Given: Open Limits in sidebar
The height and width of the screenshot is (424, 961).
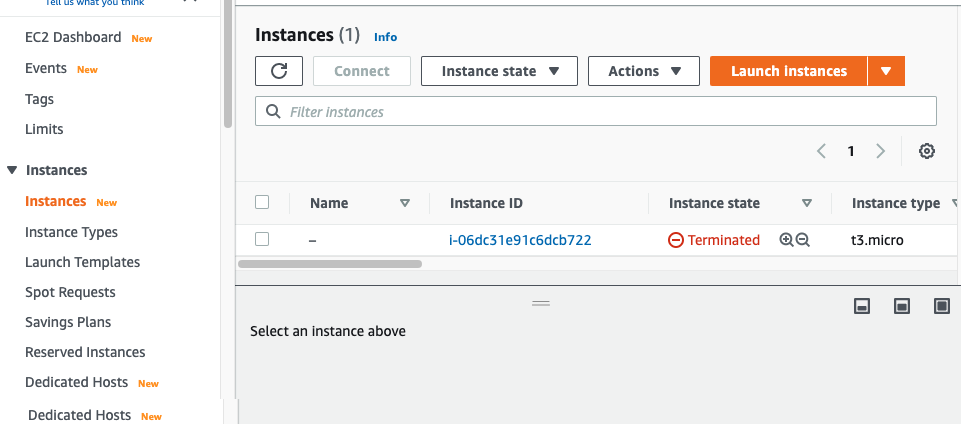Looking at the screenshot, I should pos(44,129).
